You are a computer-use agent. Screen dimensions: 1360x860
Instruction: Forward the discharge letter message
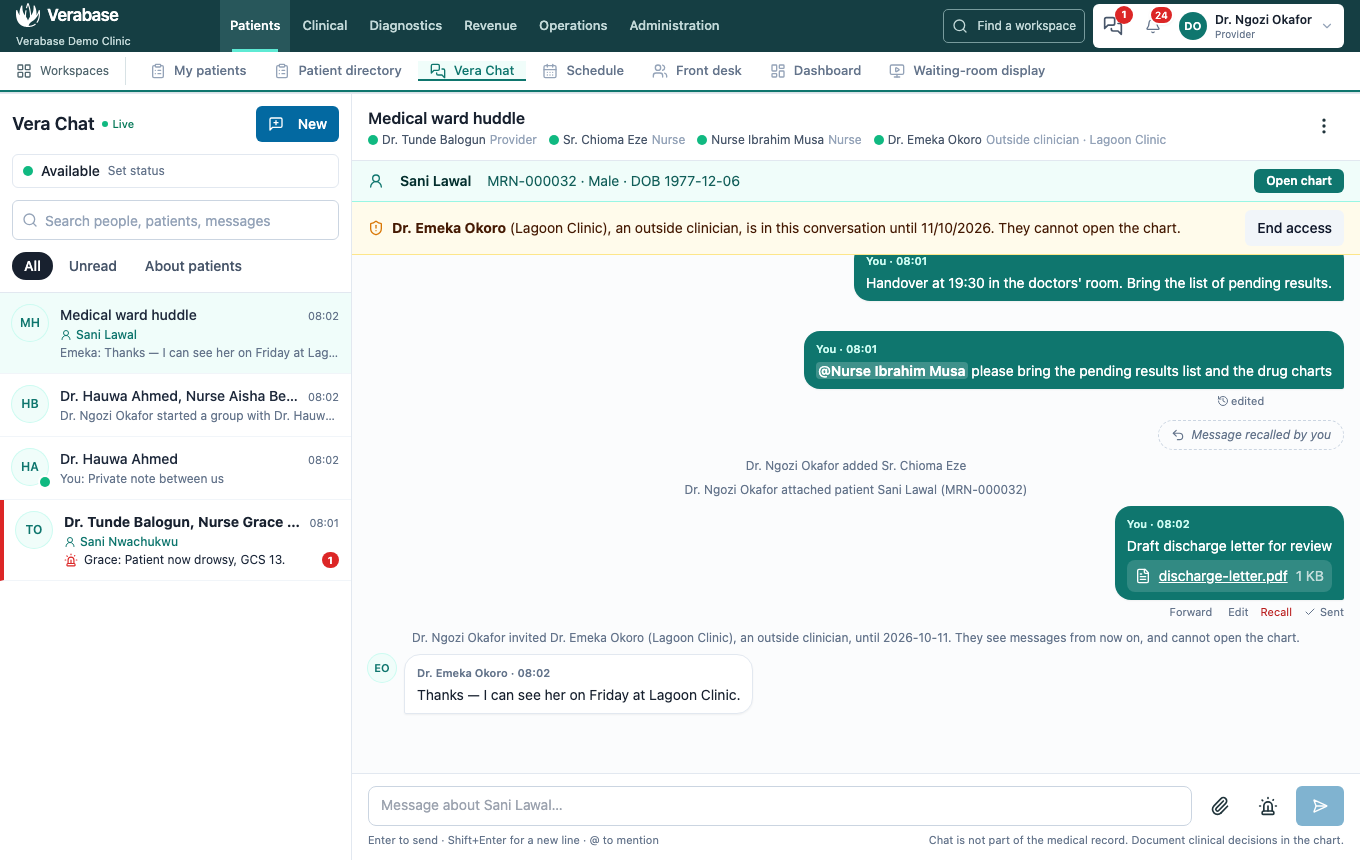pyautogui.click(x=1191, y=612)
